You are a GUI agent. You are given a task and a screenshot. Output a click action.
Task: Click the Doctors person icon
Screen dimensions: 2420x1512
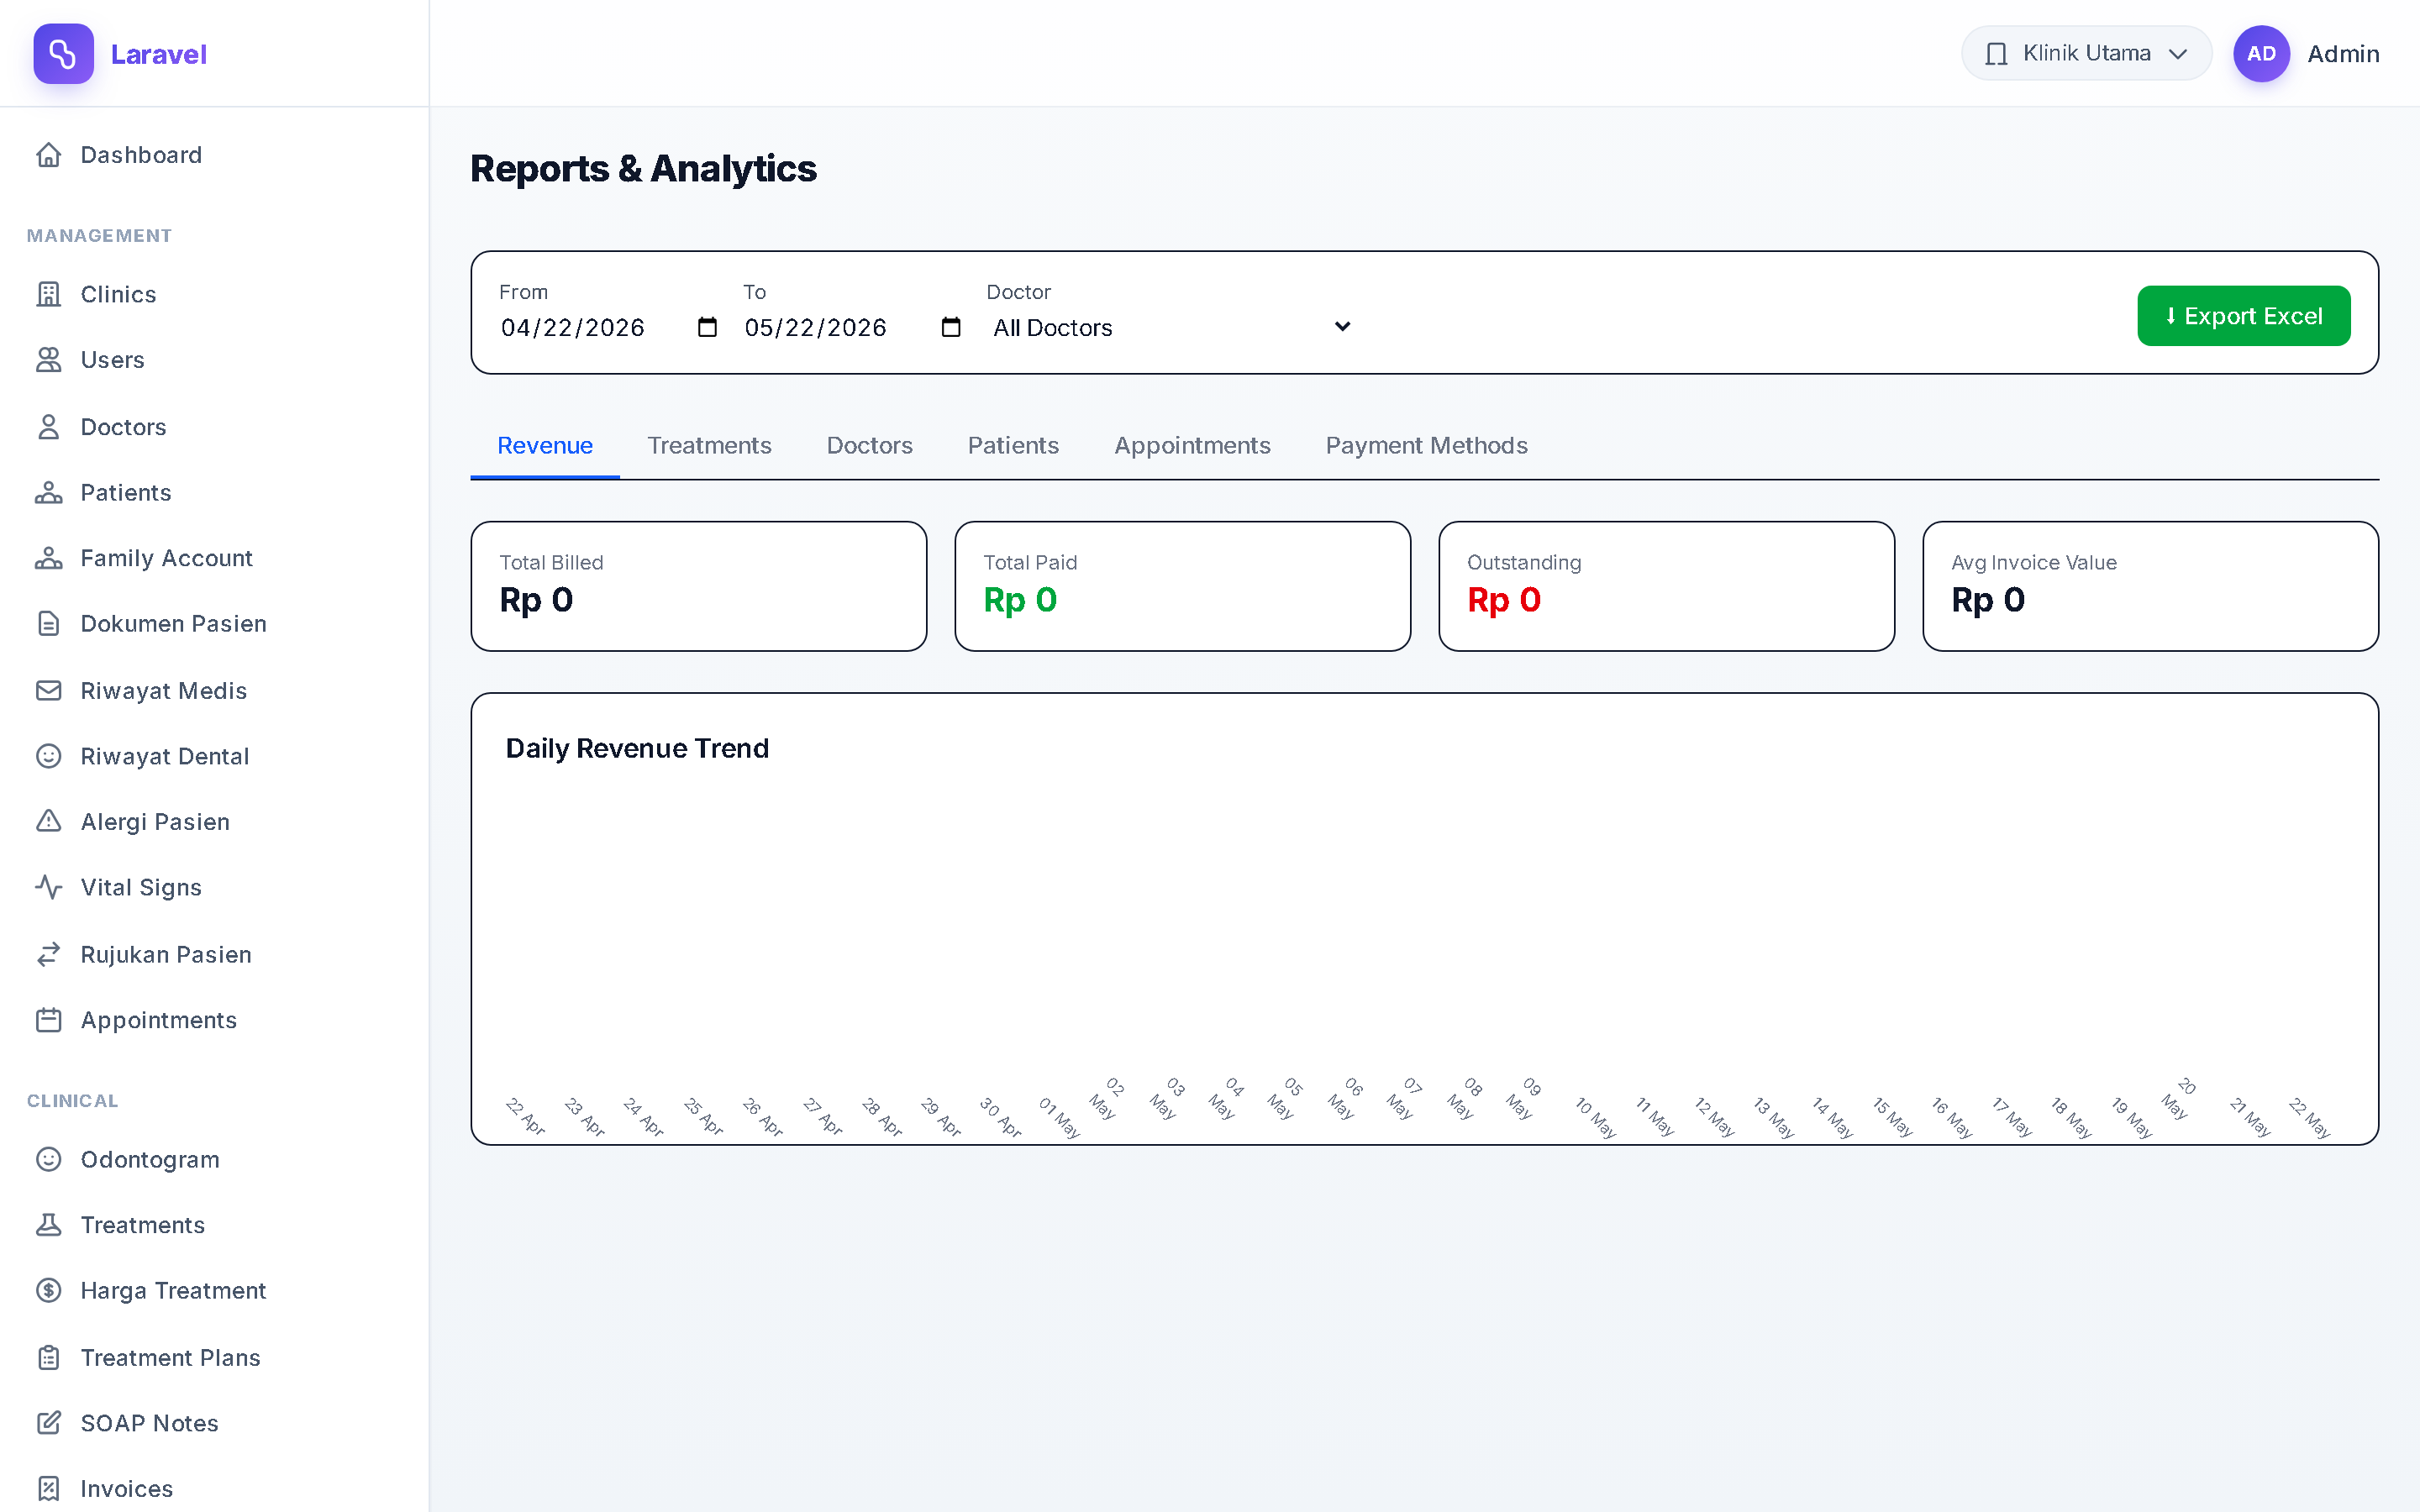49,427
